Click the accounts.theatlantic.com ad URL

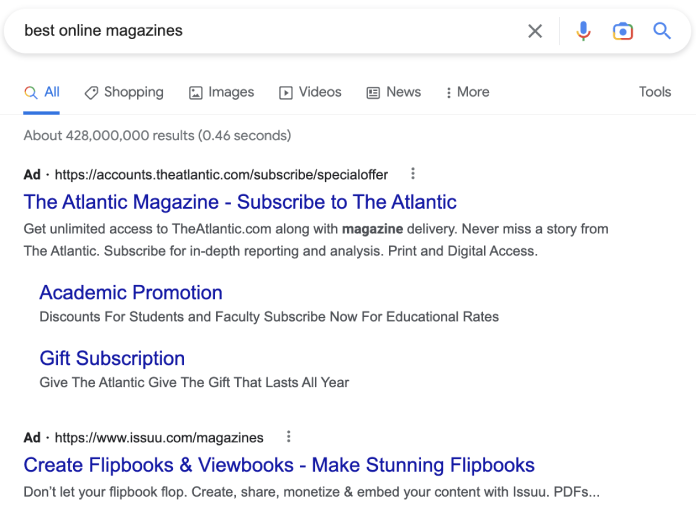pos(221,174)
